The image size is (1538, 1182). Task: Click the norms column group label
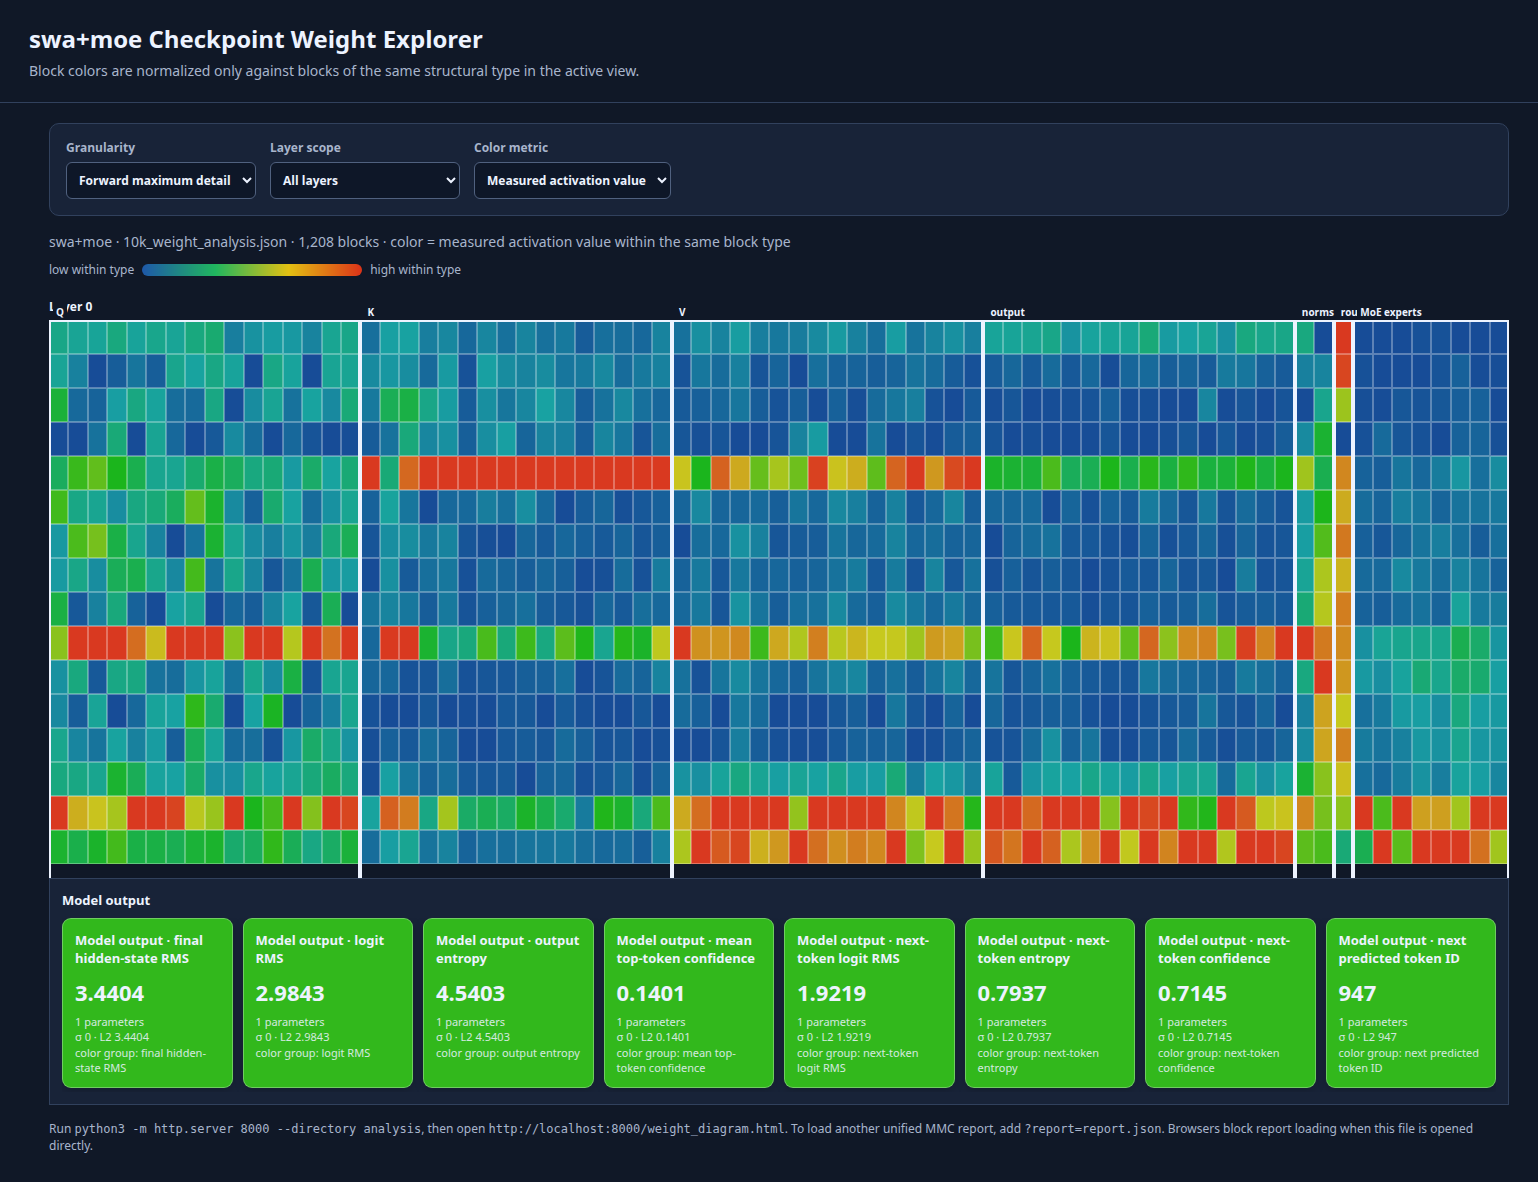[1317, 313]
